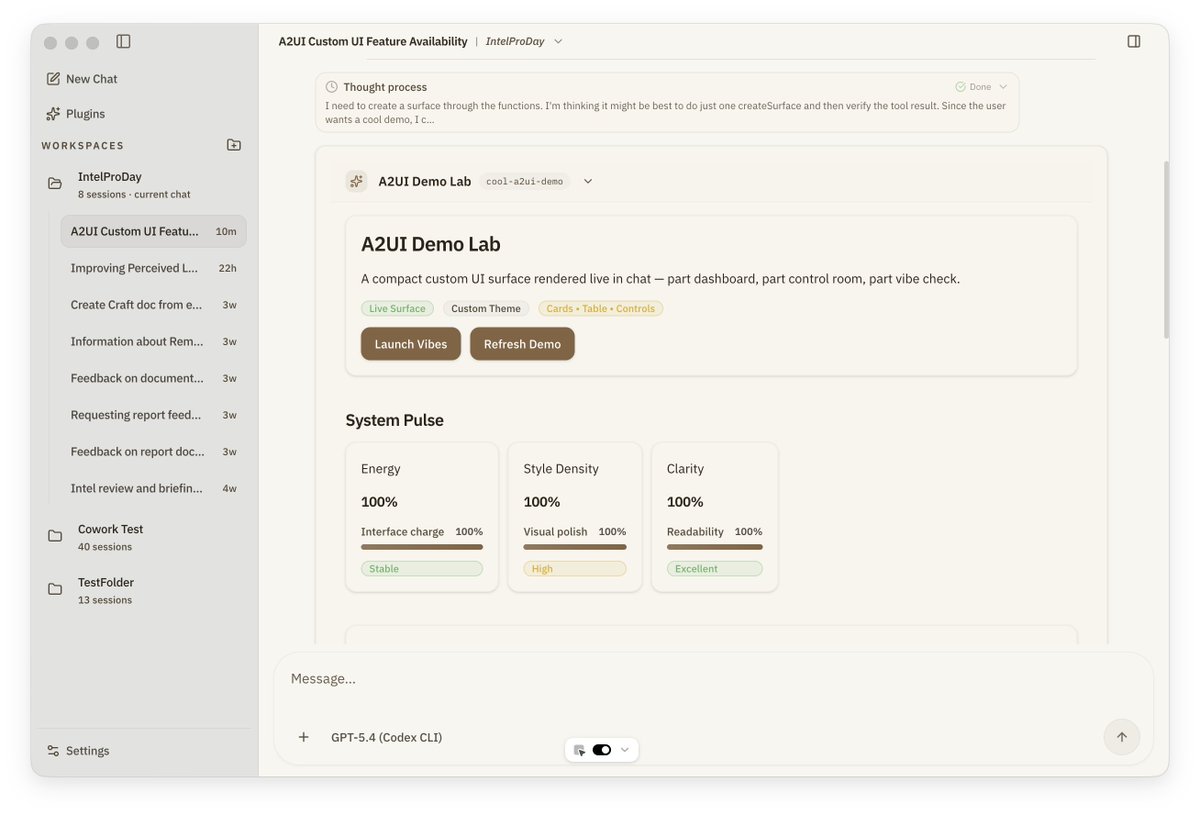Open Settings in the sidebar
Image resolution: width=1200 pixels, height=815 pixels.
point(78,751)
